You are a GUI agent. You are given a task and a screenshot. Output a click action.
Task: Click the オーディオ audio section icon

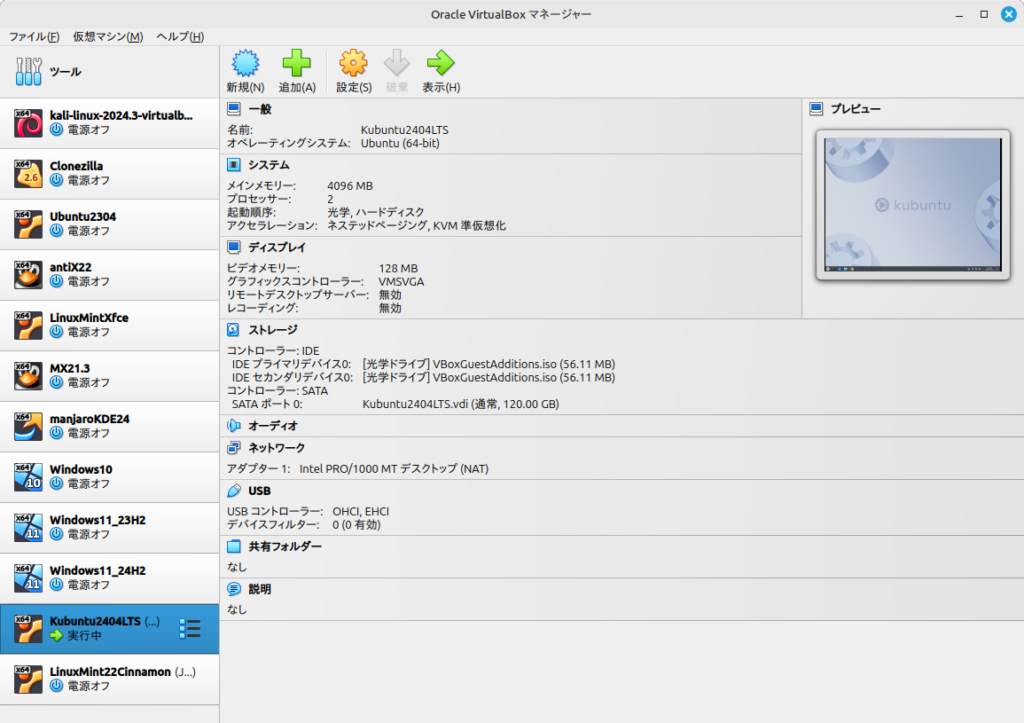[x=234, y=425]
